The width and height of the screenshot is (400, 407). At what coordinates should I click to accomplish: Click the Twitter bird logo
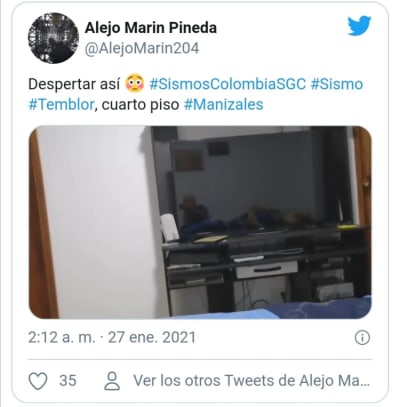coord(359,26)
